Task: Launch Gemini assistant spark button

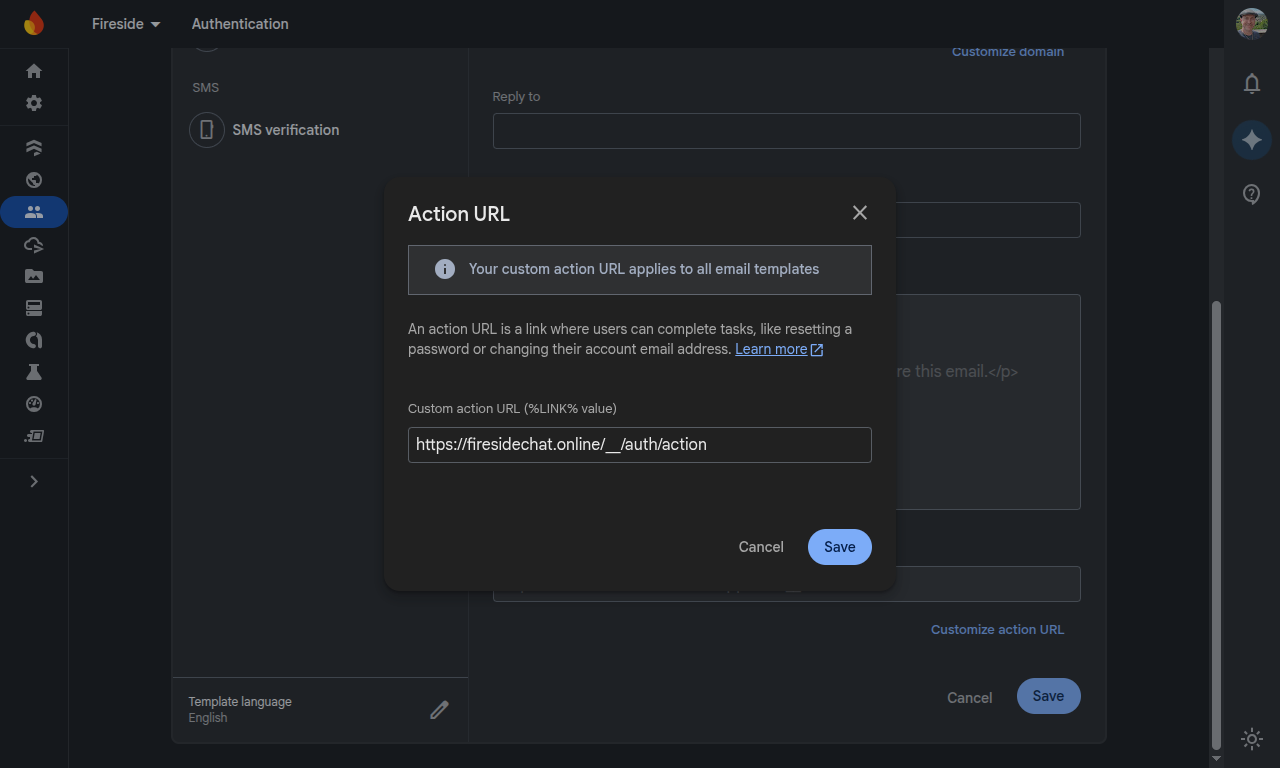Action: click(1251, 139)
